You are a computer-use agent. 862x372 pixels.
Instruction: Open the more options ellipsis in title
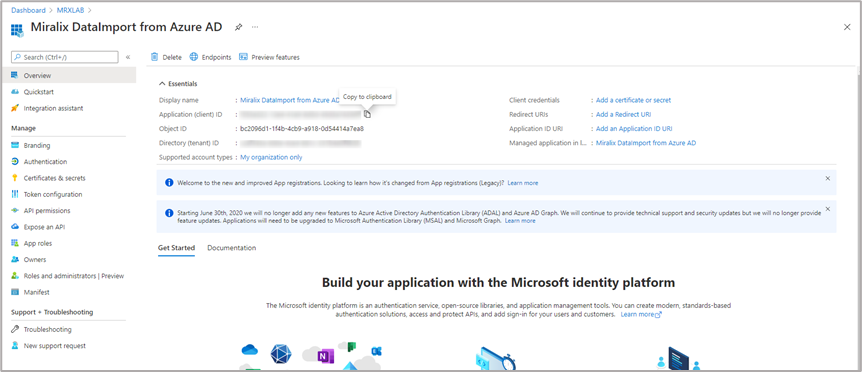255,27
